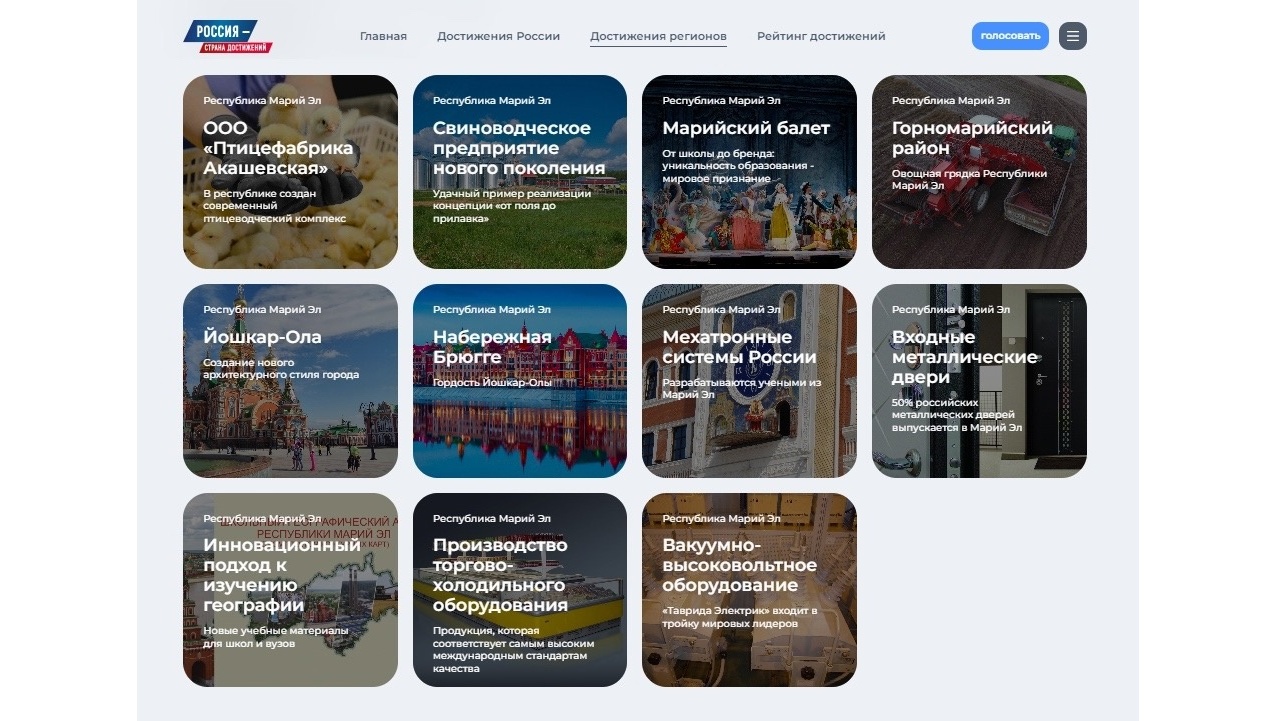Open the Вакуумно-высоковольтное оборудование card
This screenshot has width=1276, height=721.
[x=749, y=590]
